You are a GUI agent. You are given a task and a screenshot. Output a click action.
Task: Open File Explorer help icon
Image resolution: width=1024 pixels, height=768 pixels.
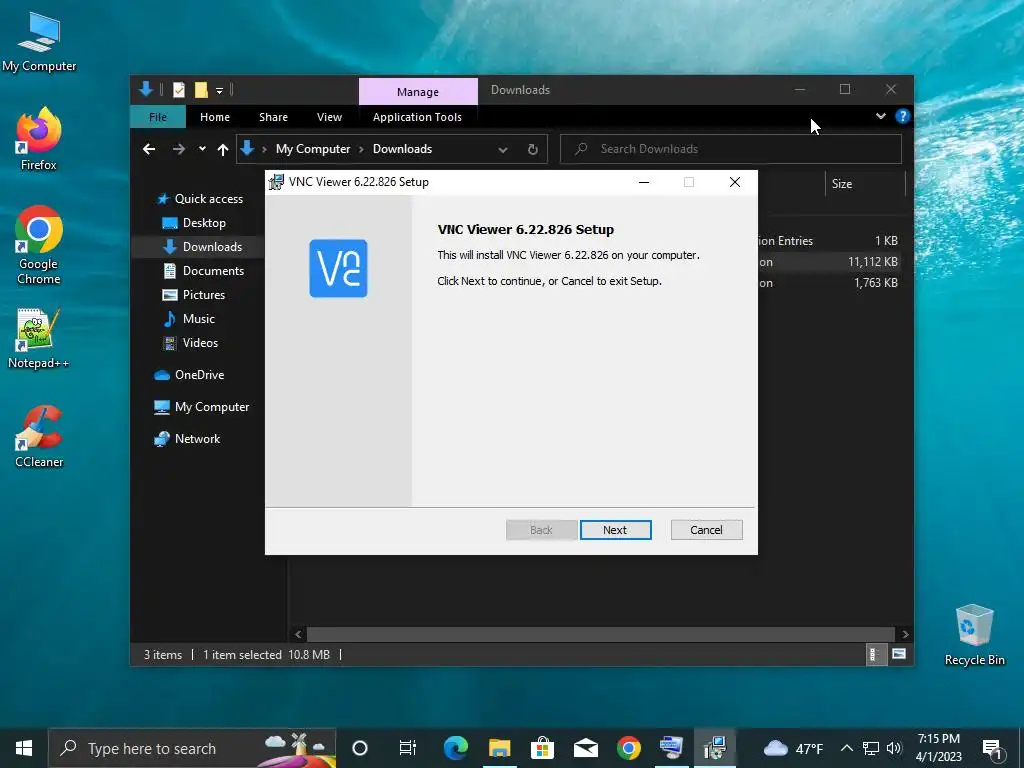903,116
